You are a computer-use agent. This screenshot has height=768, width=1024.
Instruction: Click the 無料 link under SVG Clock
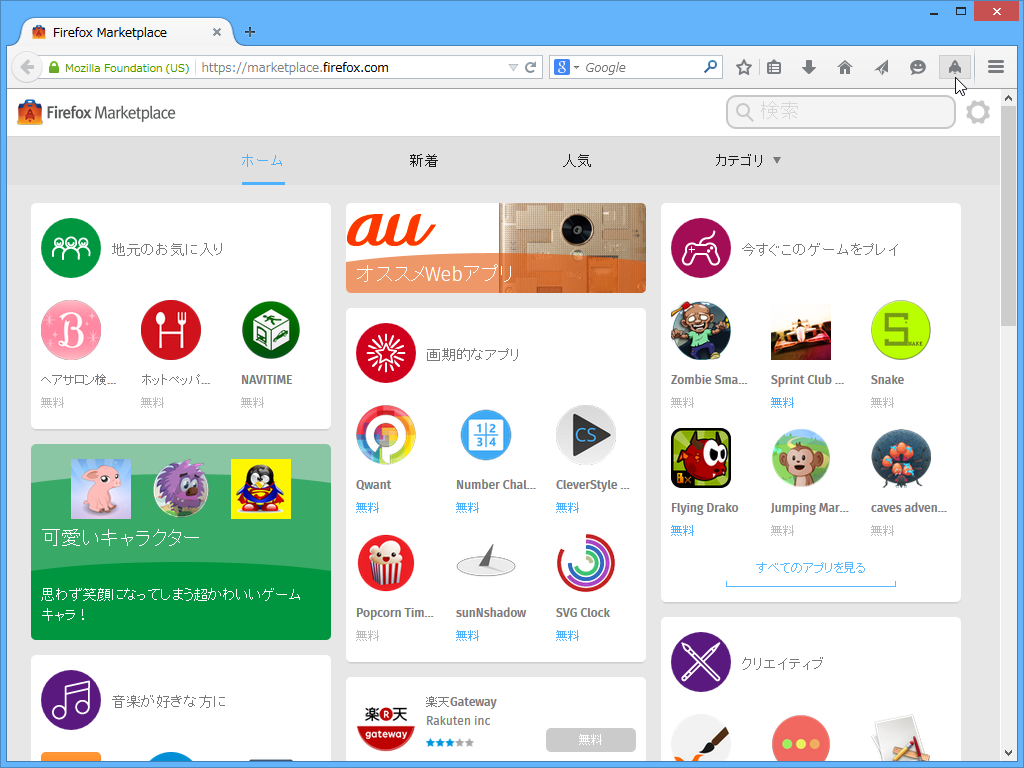[x=567, y=635]
